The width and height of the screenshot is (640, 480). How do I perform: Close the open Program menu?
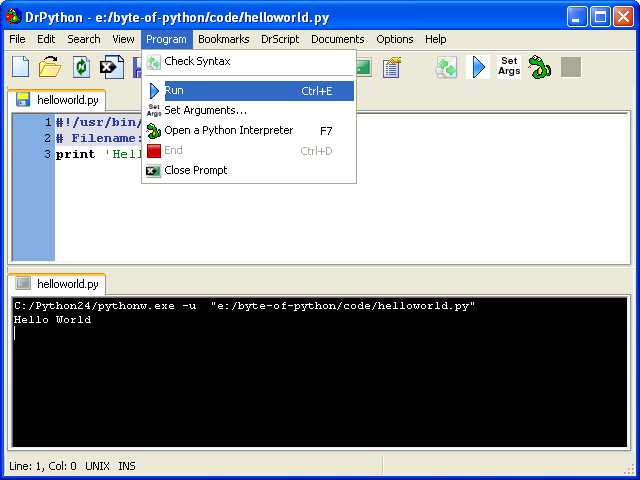(167, 39)
